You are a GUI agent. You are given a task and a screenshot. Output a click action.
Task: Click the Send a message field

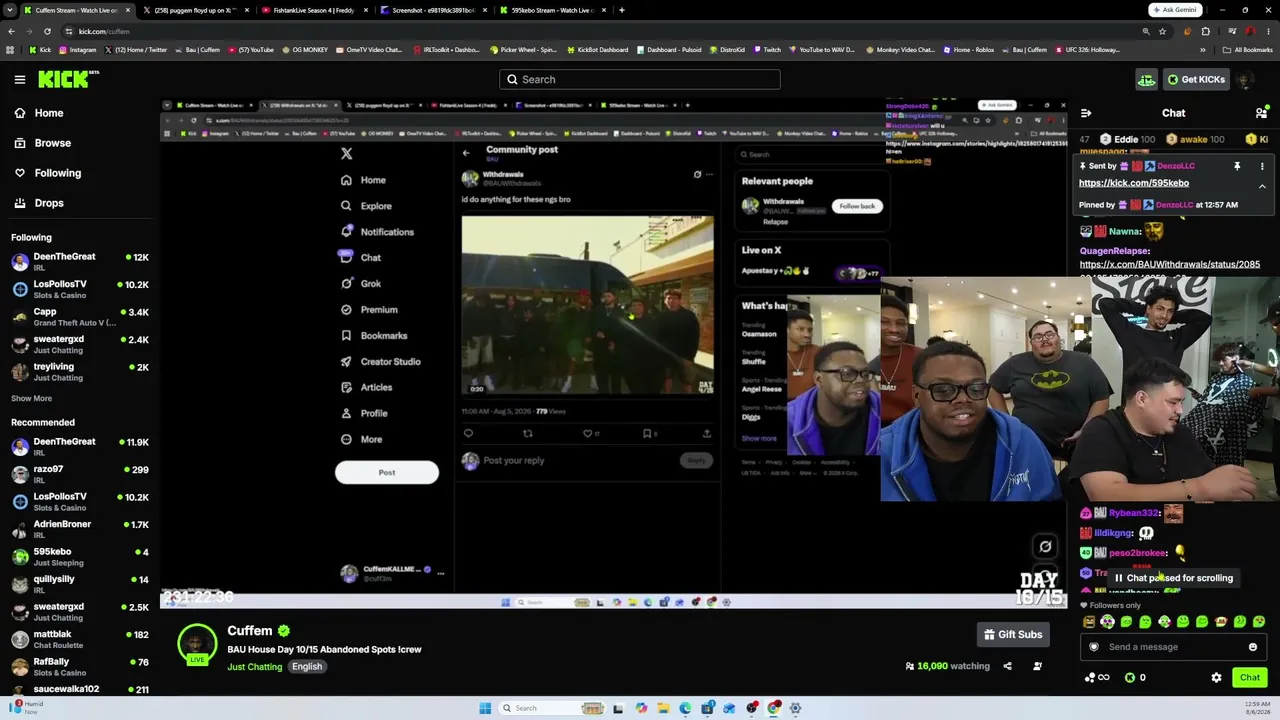tap(1173, 647)
